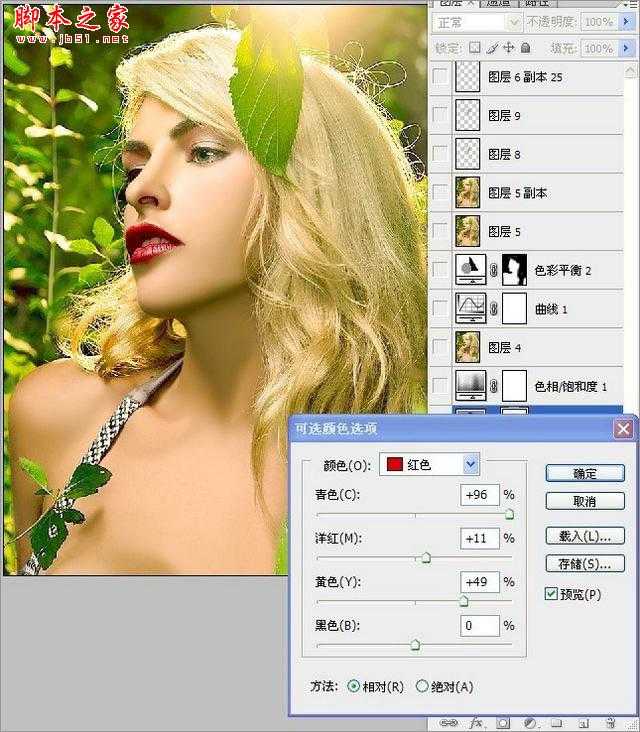Screen dimensions: 640x732
Task: Click the 图层 6 副本 25 layer thumbnail
Action: (x=467, y=76)
